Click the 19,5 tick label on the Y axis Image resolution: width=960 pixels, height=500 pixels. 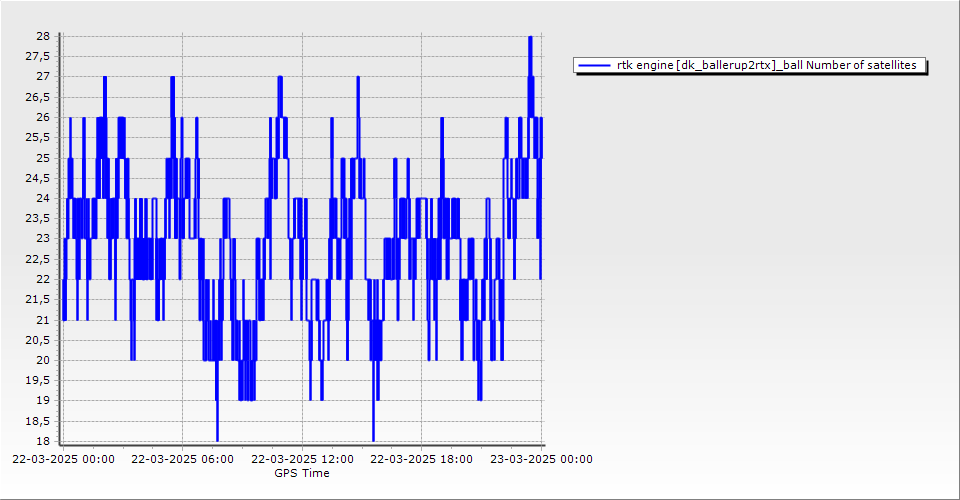pyautogui.click(x=37, y=380)
